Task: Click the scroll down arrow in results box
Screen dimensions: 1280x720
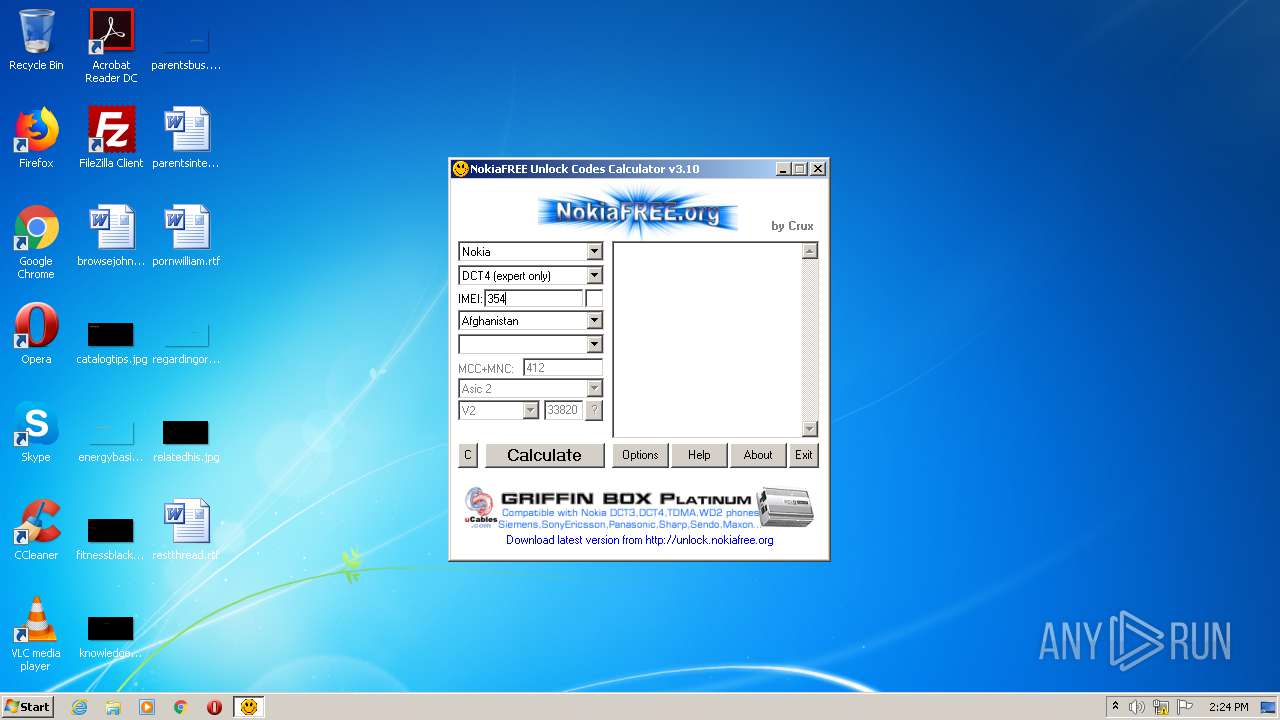Action: pyautogui.click(x=810, y=429)
